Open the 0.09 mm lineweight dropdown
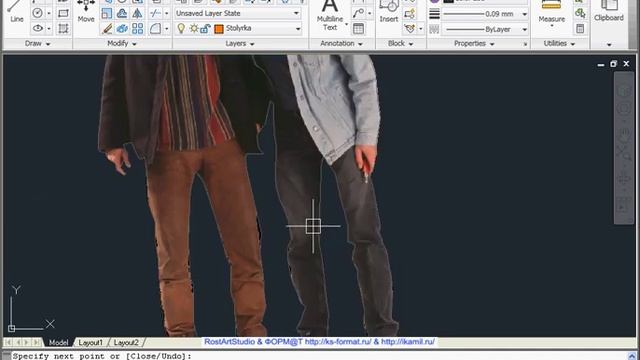 (x=524, y=14)
